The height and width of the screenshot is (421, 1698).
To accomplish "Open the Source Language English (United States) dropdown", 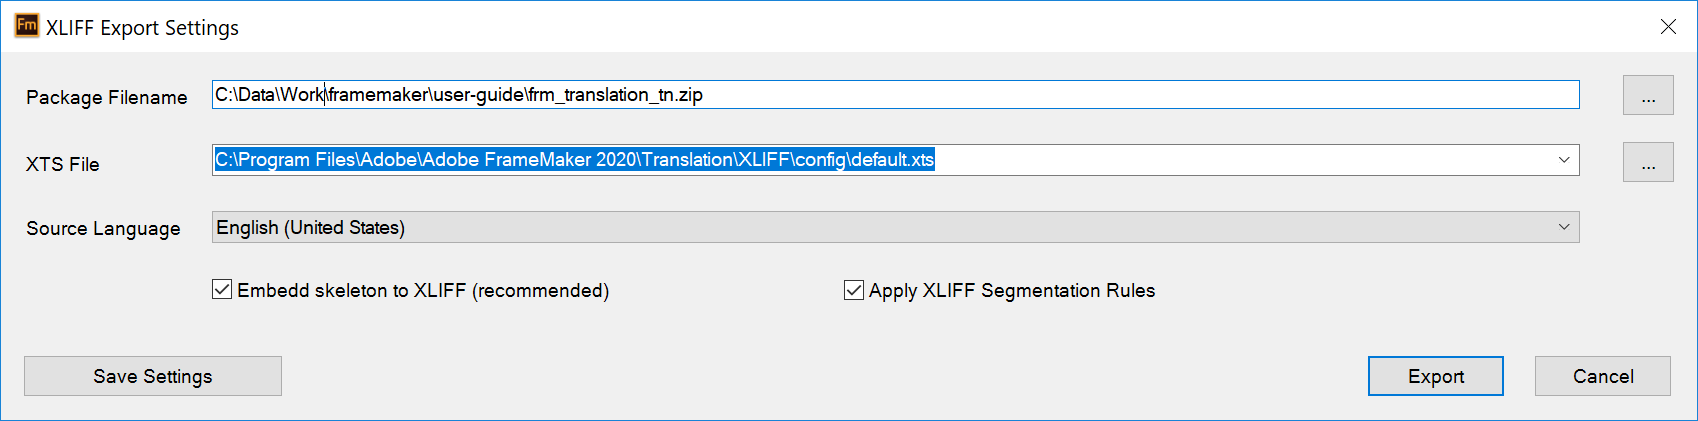I will pos(880,227).
